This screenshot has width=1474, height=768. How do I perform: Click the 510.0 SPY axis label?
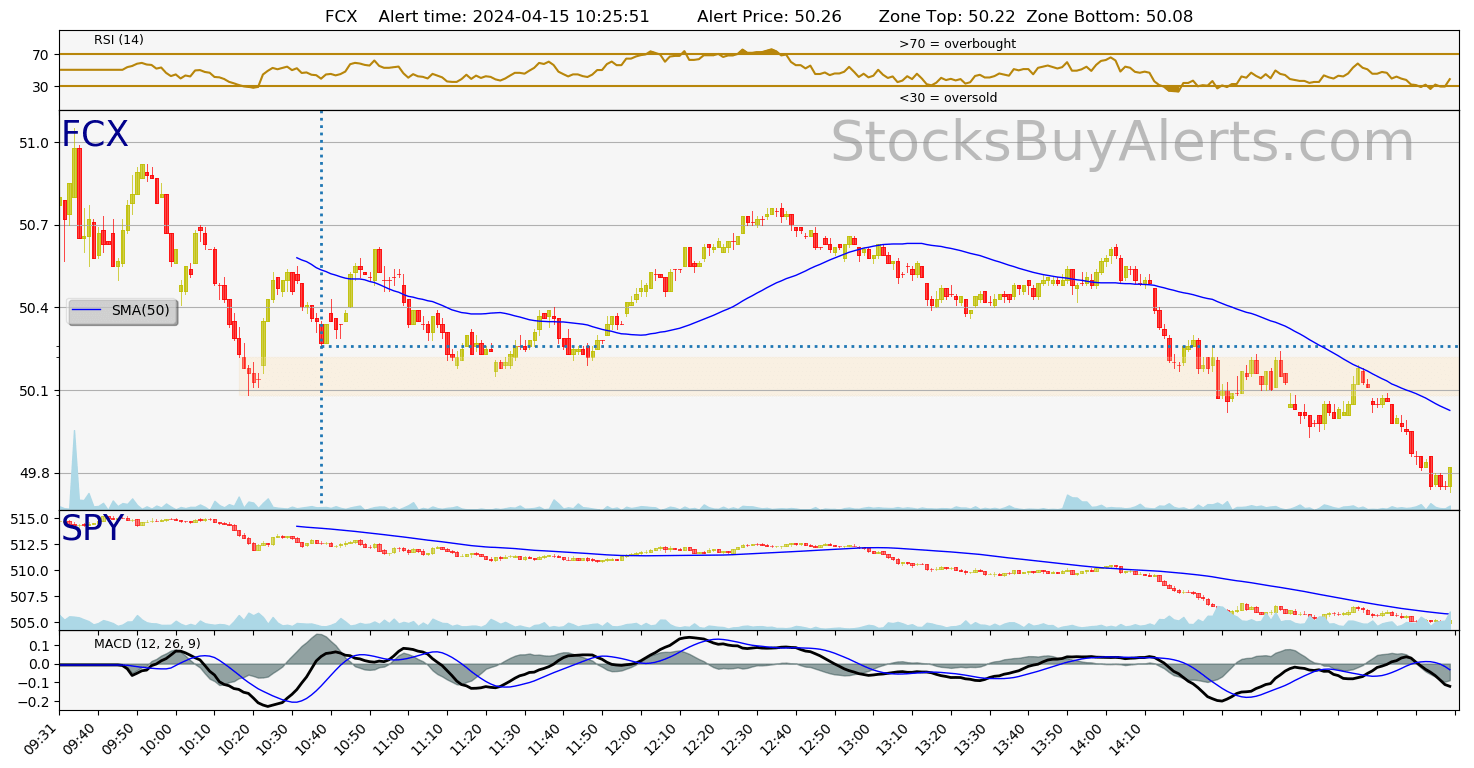[29, 571]
